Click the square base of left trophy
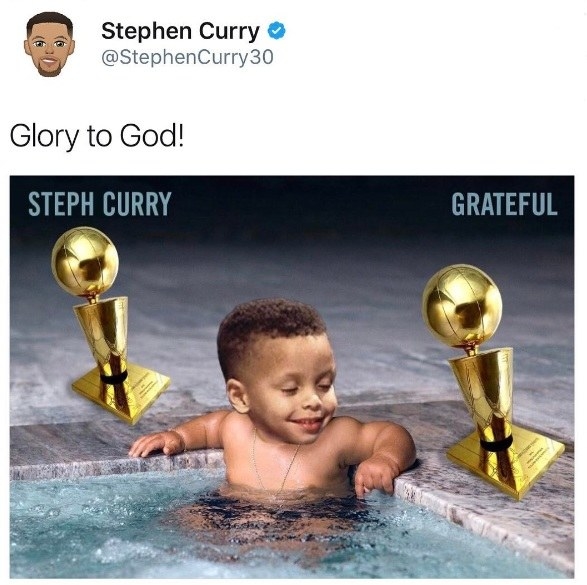Screen dimensions: 587x585 (121, 393)
